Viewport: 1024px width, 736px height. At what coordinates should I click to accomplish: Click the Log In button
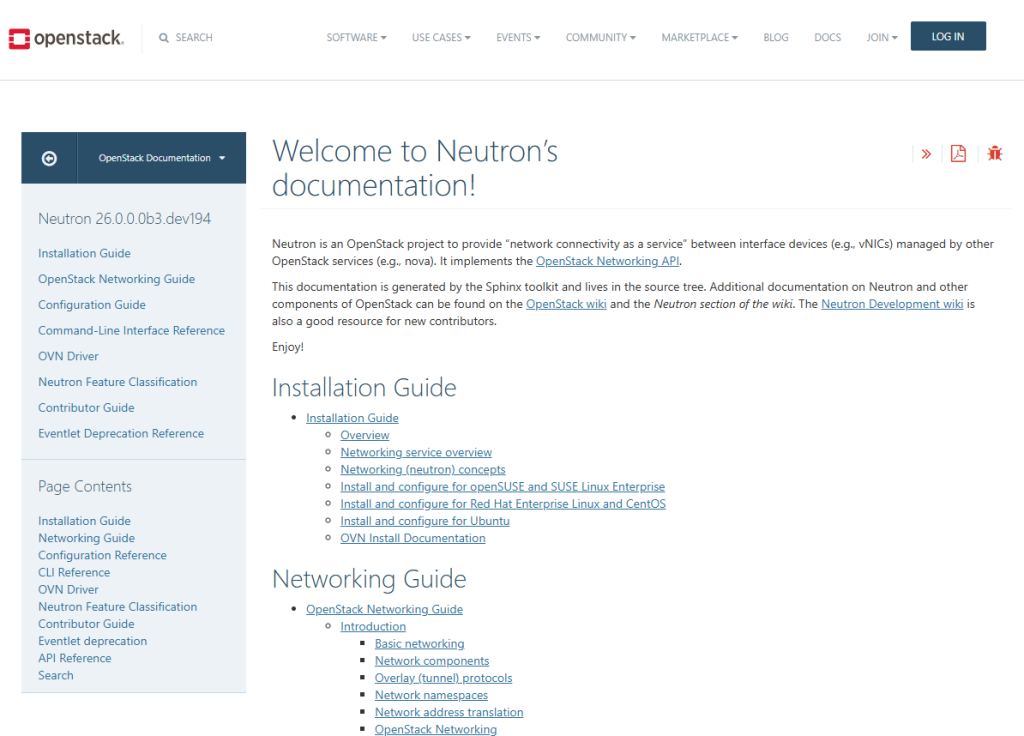pyautogui.click(x=948, y=37)
